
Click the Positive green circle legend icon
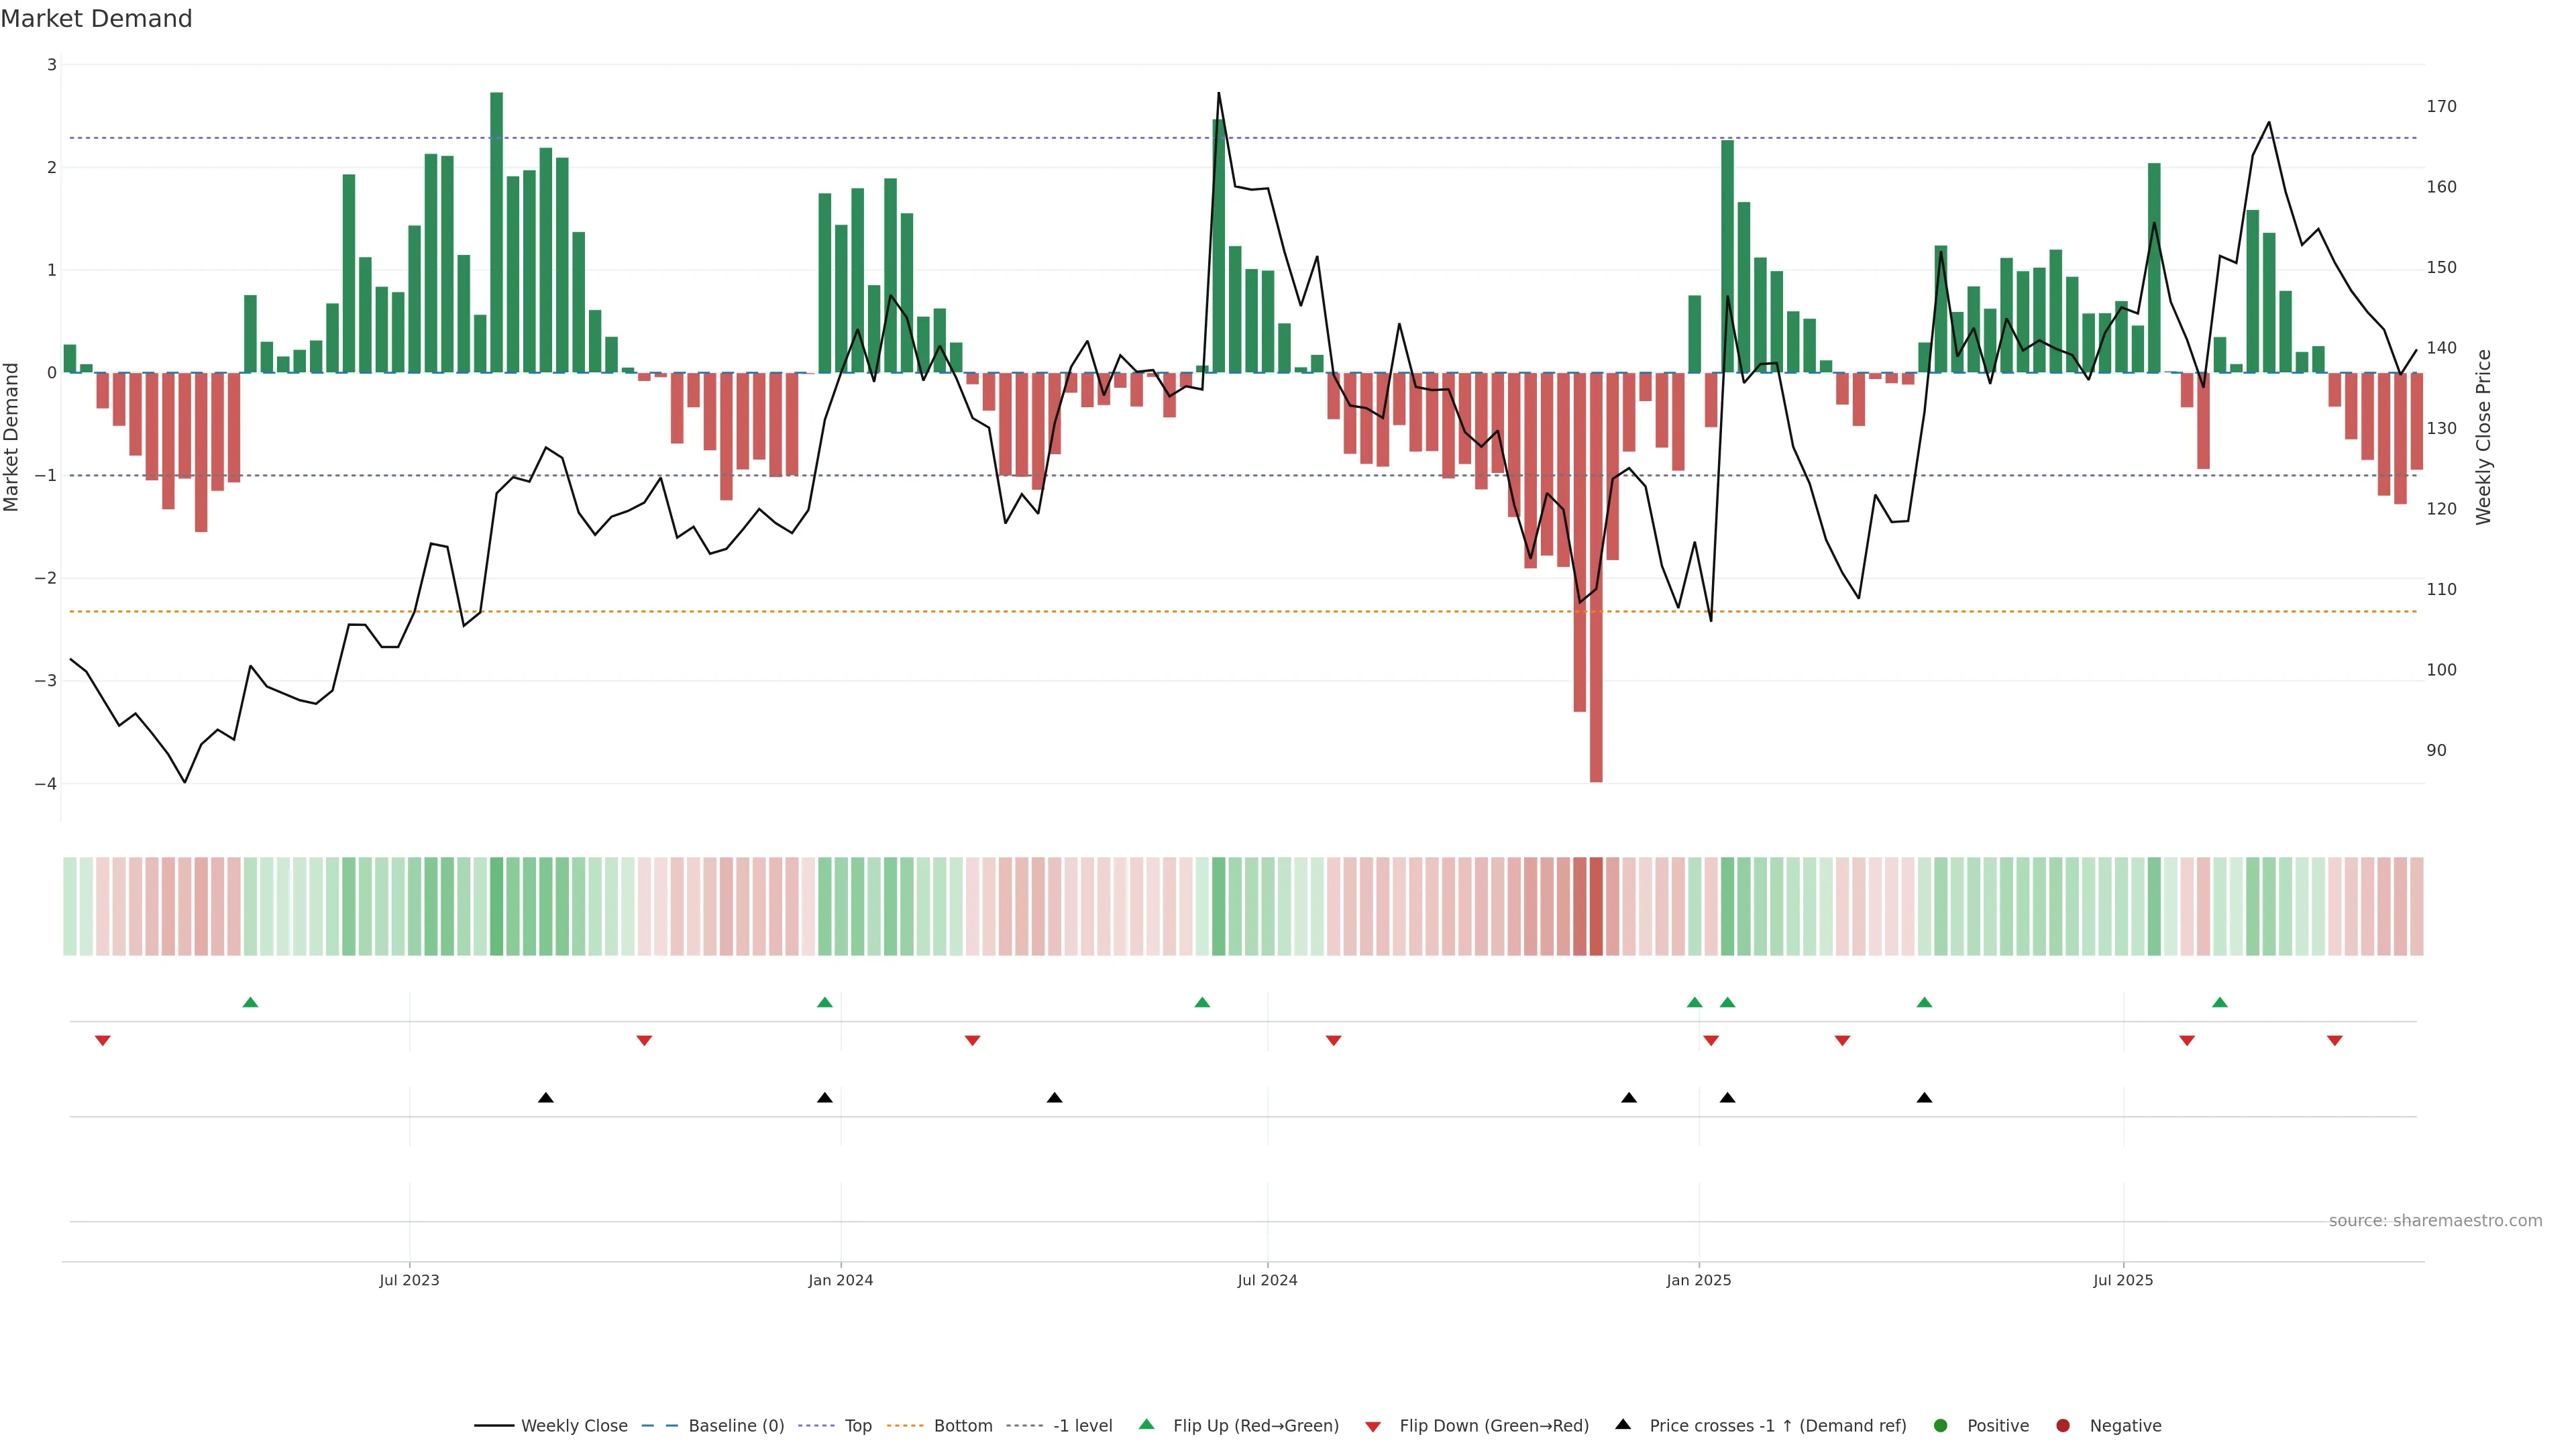(1941, 1425)
